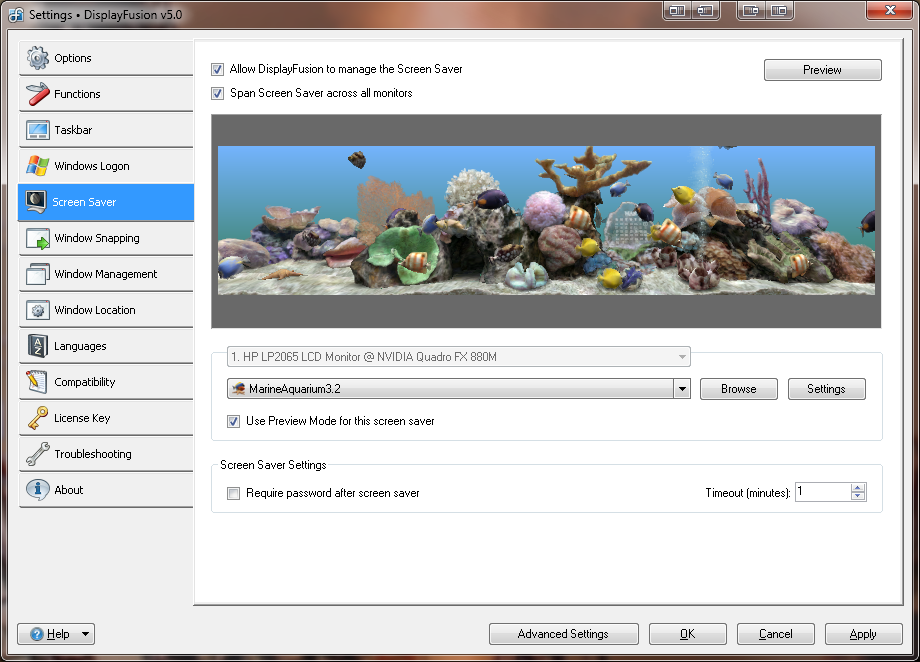
Task: Open About via the info icon
Action: [38, 490]
